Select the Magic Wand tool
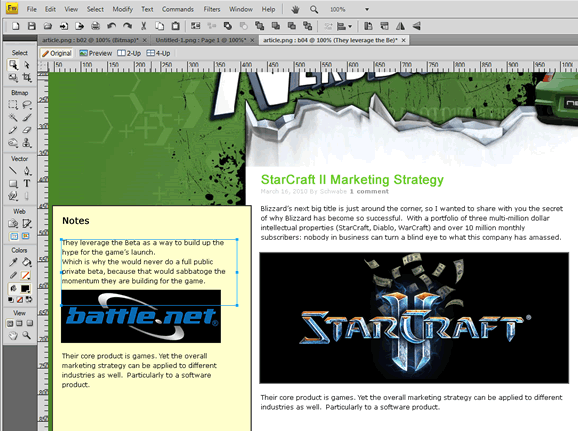Viewport: 578px width, 431px height. tap(13, 118)
